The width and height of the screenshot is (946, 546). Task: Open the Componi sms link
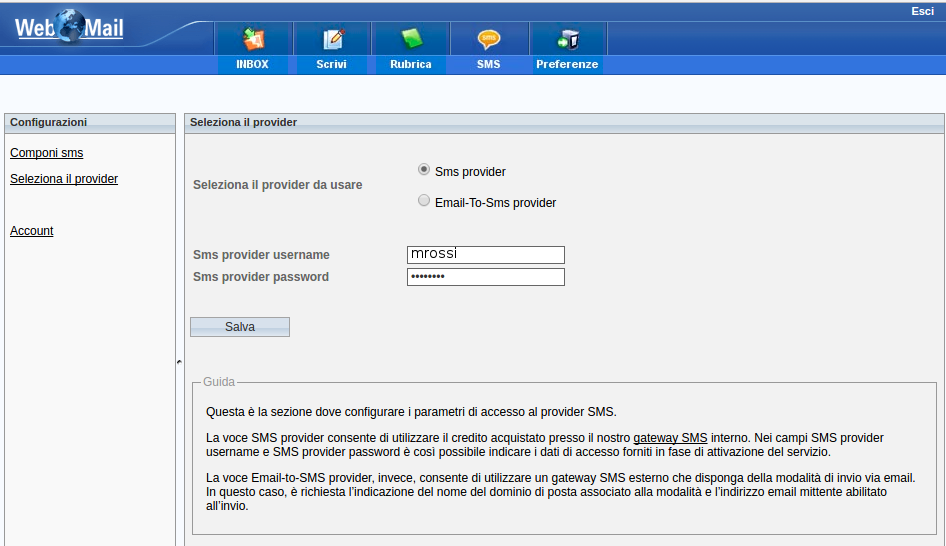pos(46,153)
